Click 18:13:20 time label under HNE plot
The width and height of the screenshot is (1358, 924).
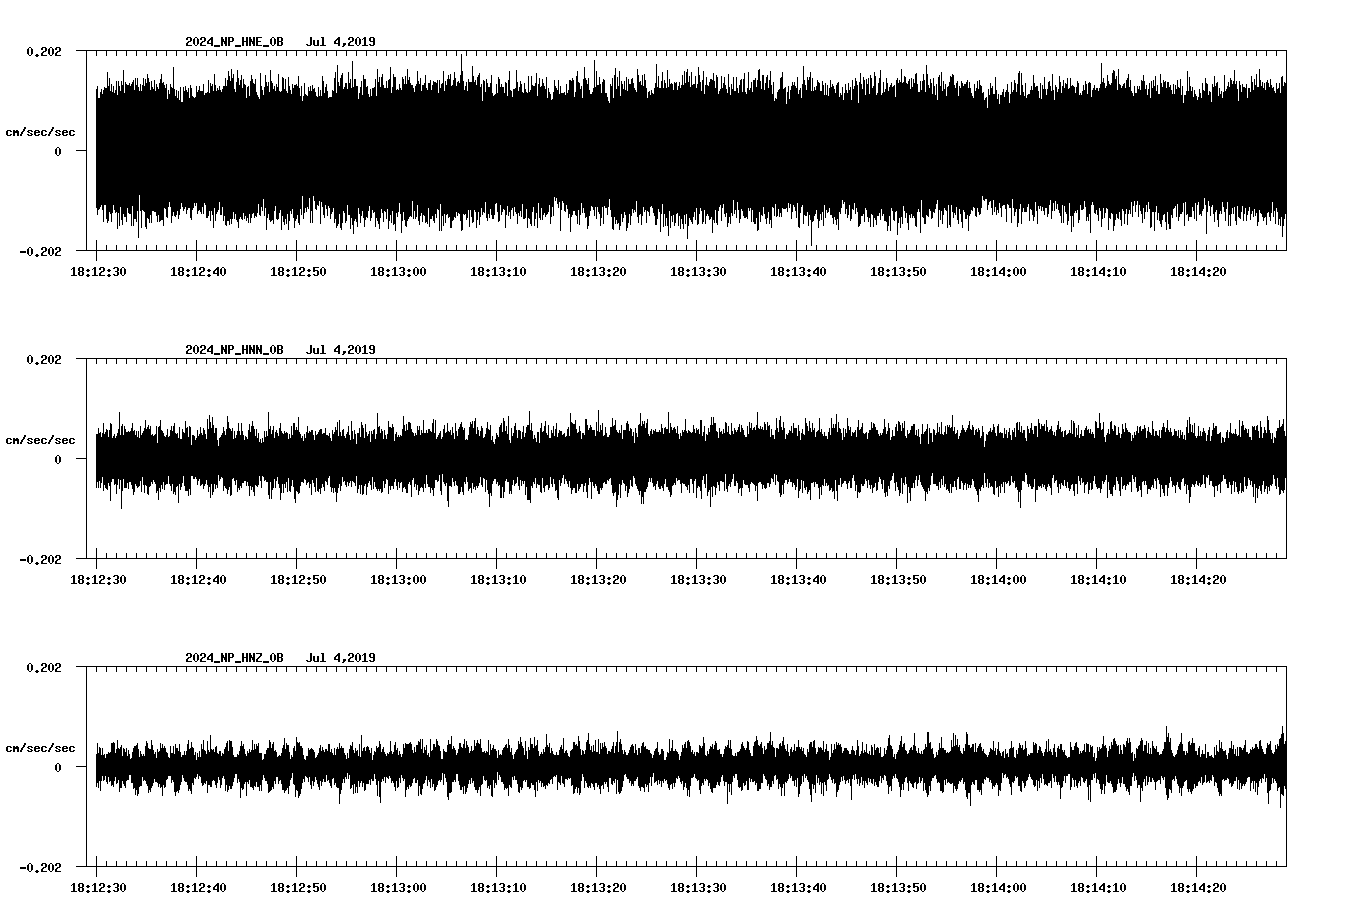tap(598, 271)
